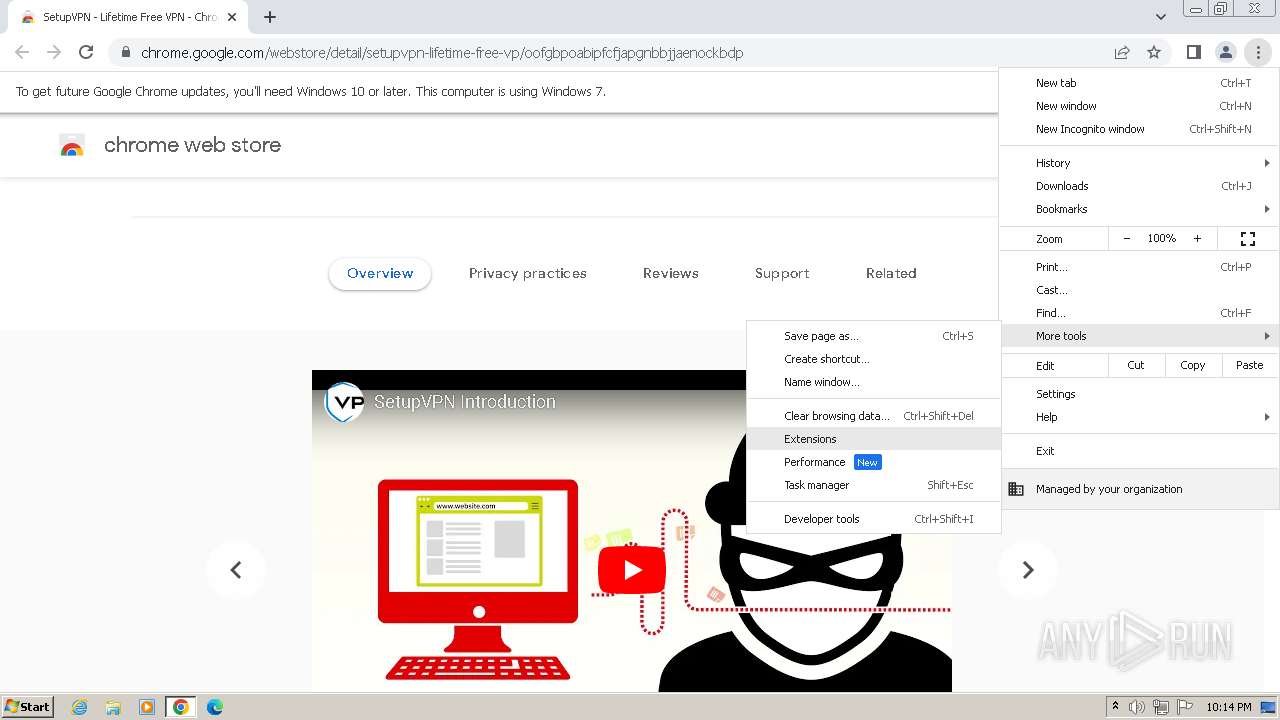The height and width of the screenshot is (720, 1280).
Task: Decrease zoom with minus button
Action: click(1127, 239)
